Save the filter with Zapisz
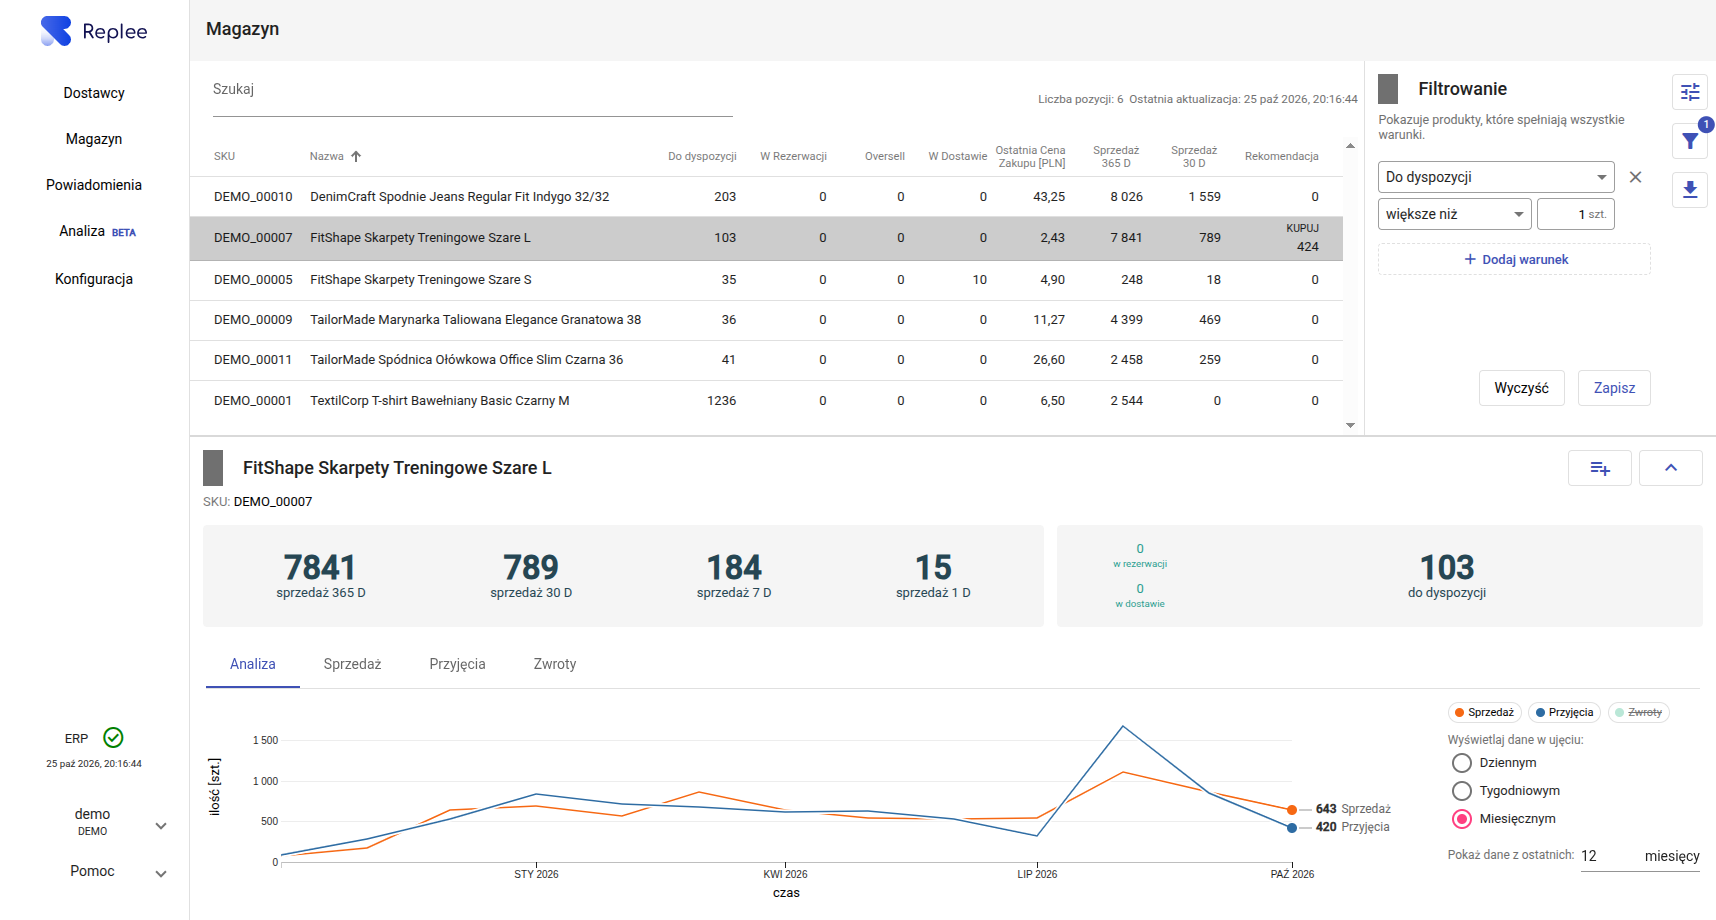The width and height of the screenshot is (1716, 920). (1614, 388)
